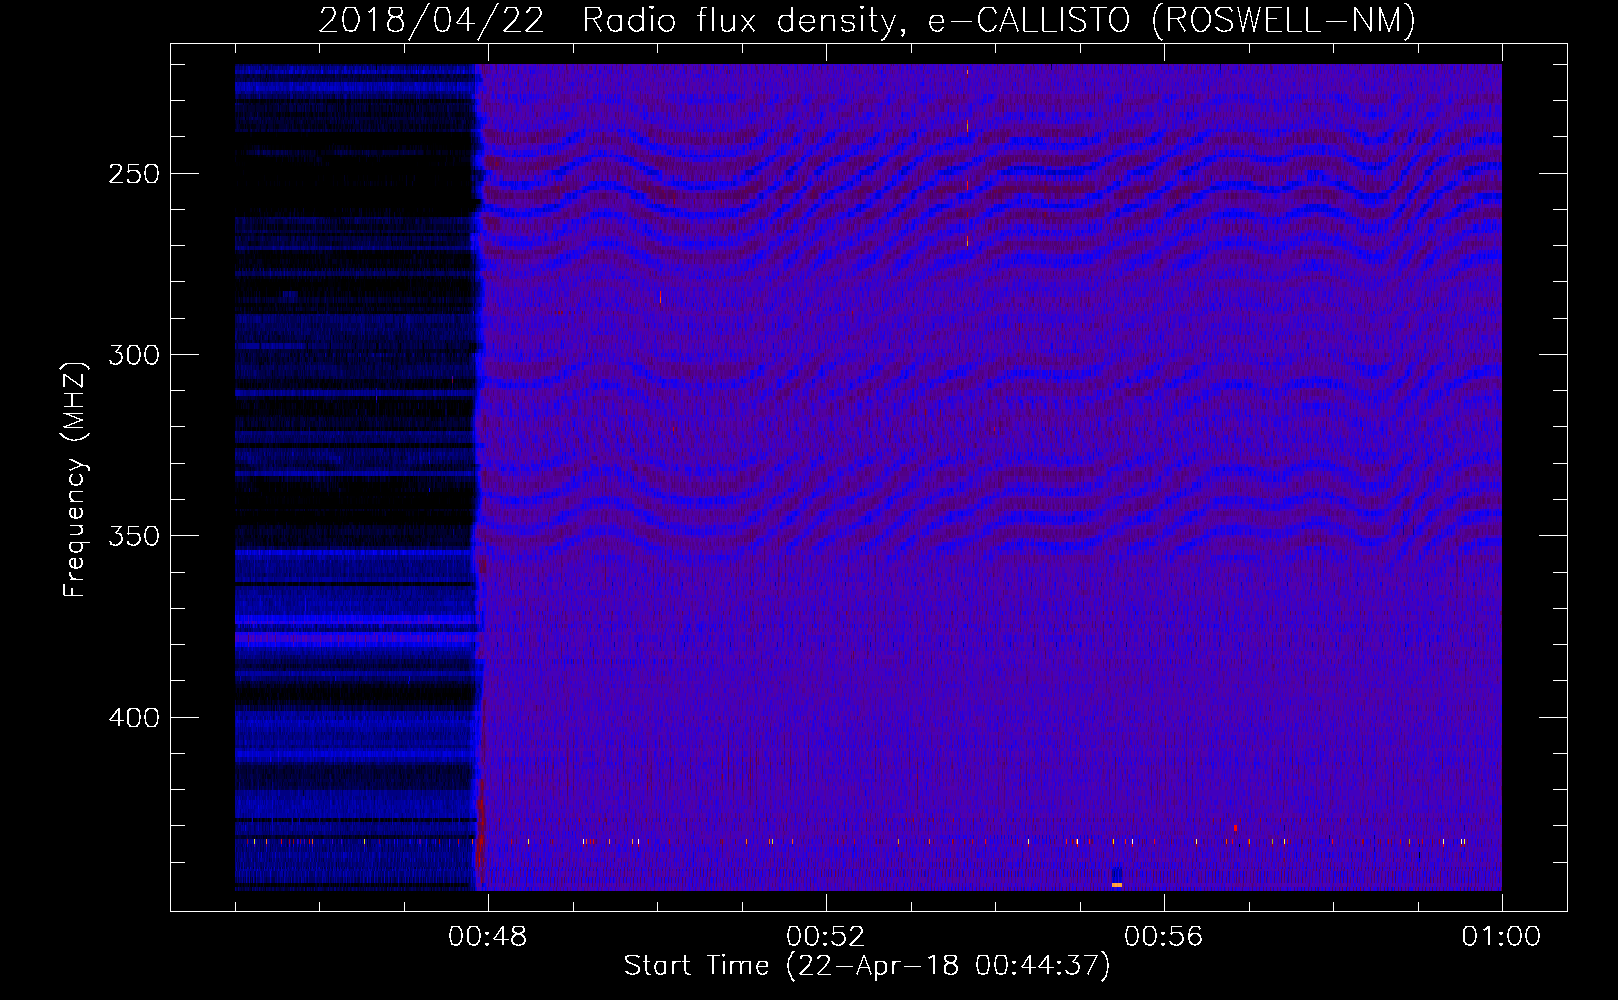Click the 00:52 time tick label
This screenshot has height=1000, width=1618.
click(x=826, y=937)
